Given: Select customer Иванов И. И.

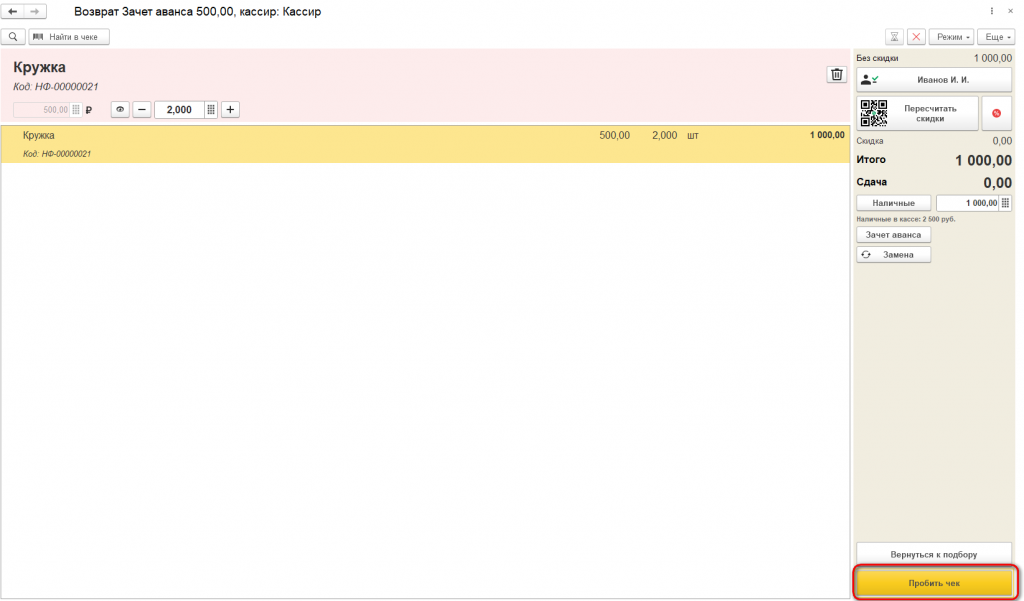Looking at the screenshot, I should (x=934, y=80).
